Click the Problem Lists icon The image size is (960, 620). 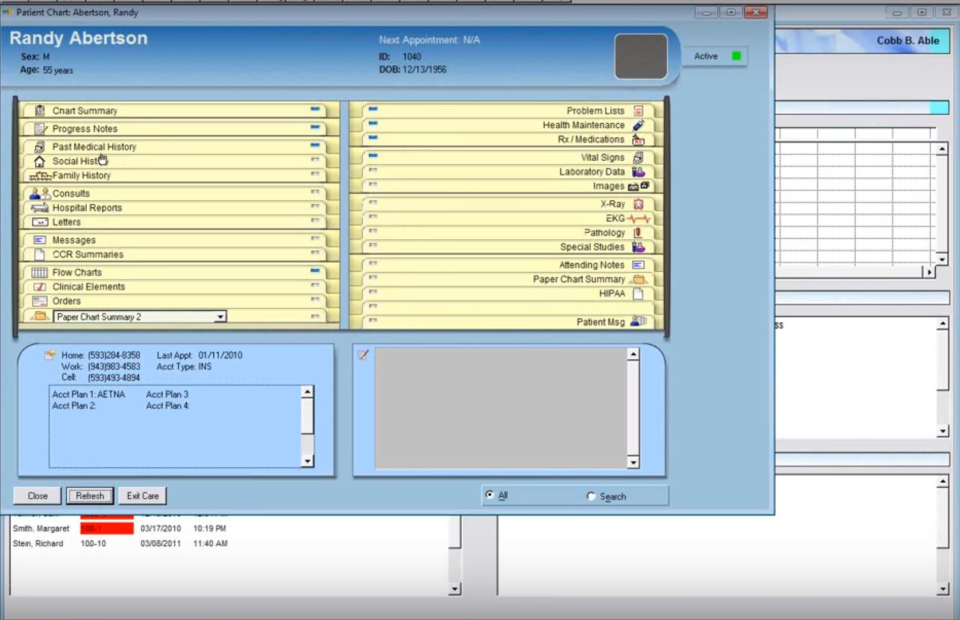pyautogui.click(x=639, y=111)
